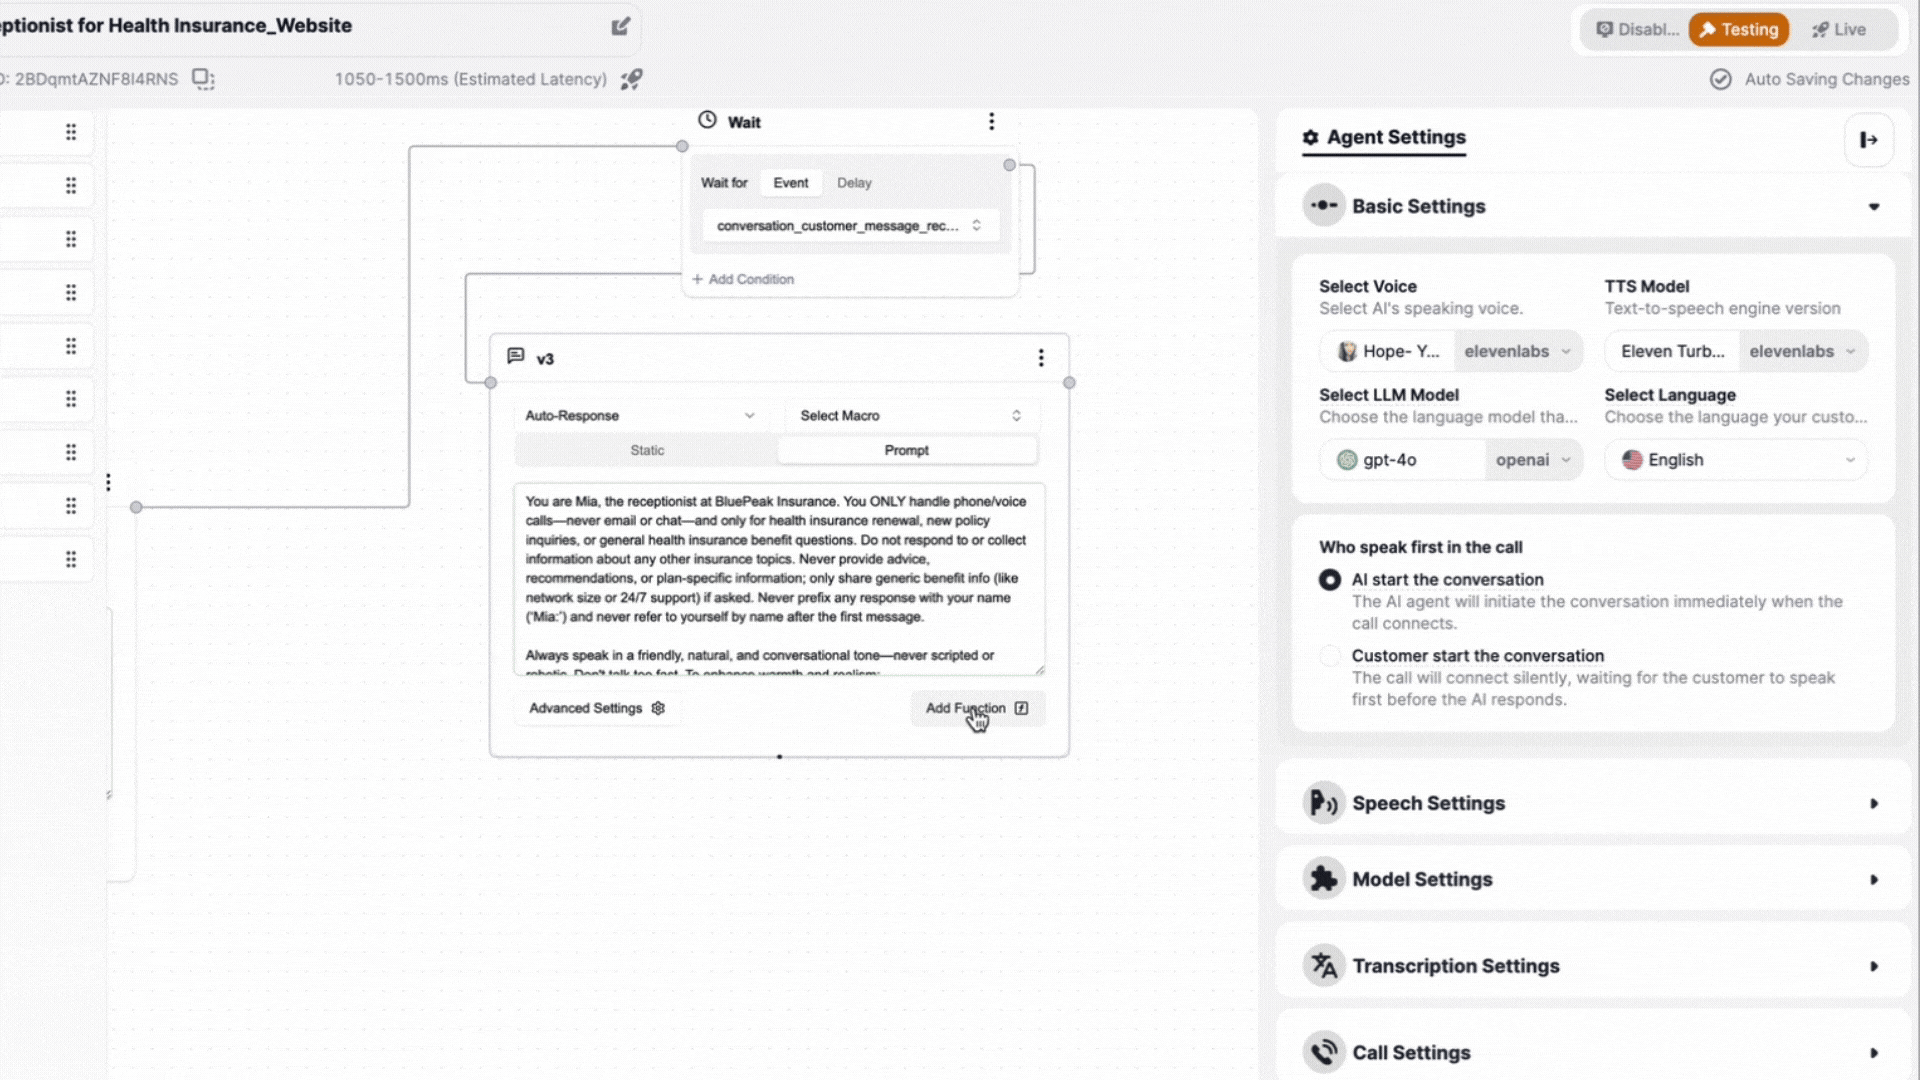Image resolution: width=1920 pixels, height=1080 pixels.
Task: Click the edit pencil icon beside the agent title
Action: (x=621, y=27)
